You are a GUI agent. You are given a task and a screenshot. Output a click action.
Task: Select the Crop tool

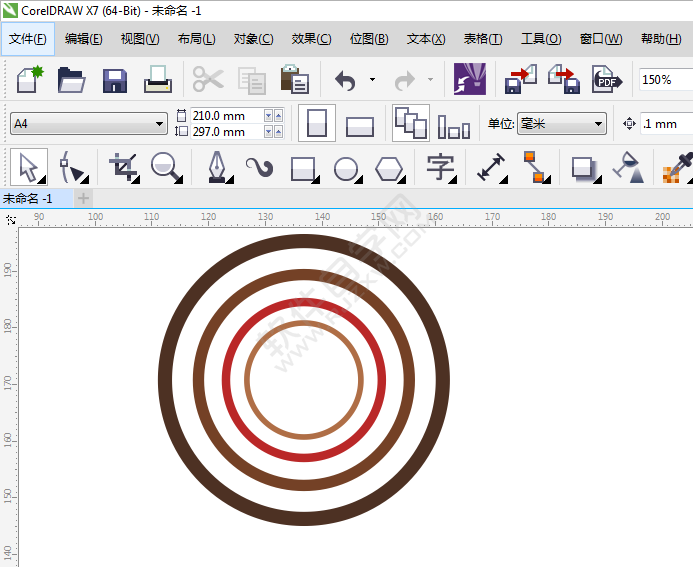123,167
